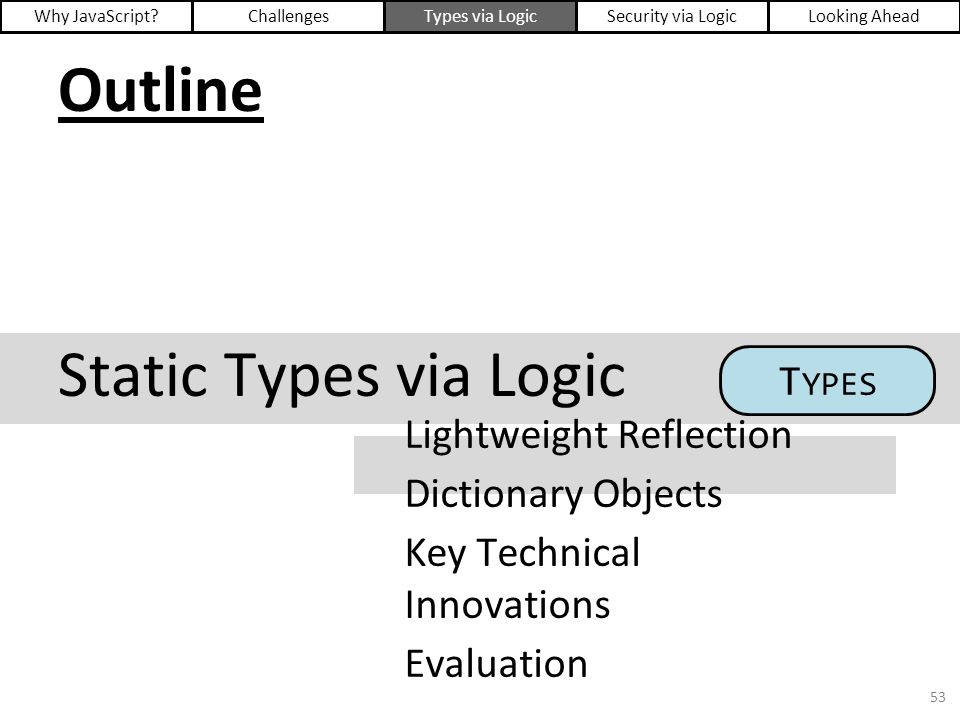
Task: Click the word Static in the banner
Action: [135, 375]
